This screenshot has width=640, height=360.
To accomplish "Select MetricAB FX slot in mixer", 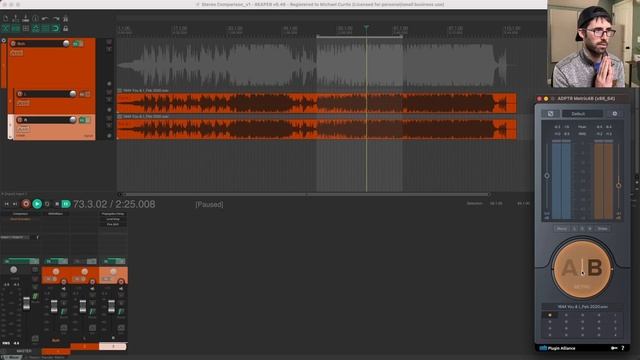I will click(x=56, y=214).
